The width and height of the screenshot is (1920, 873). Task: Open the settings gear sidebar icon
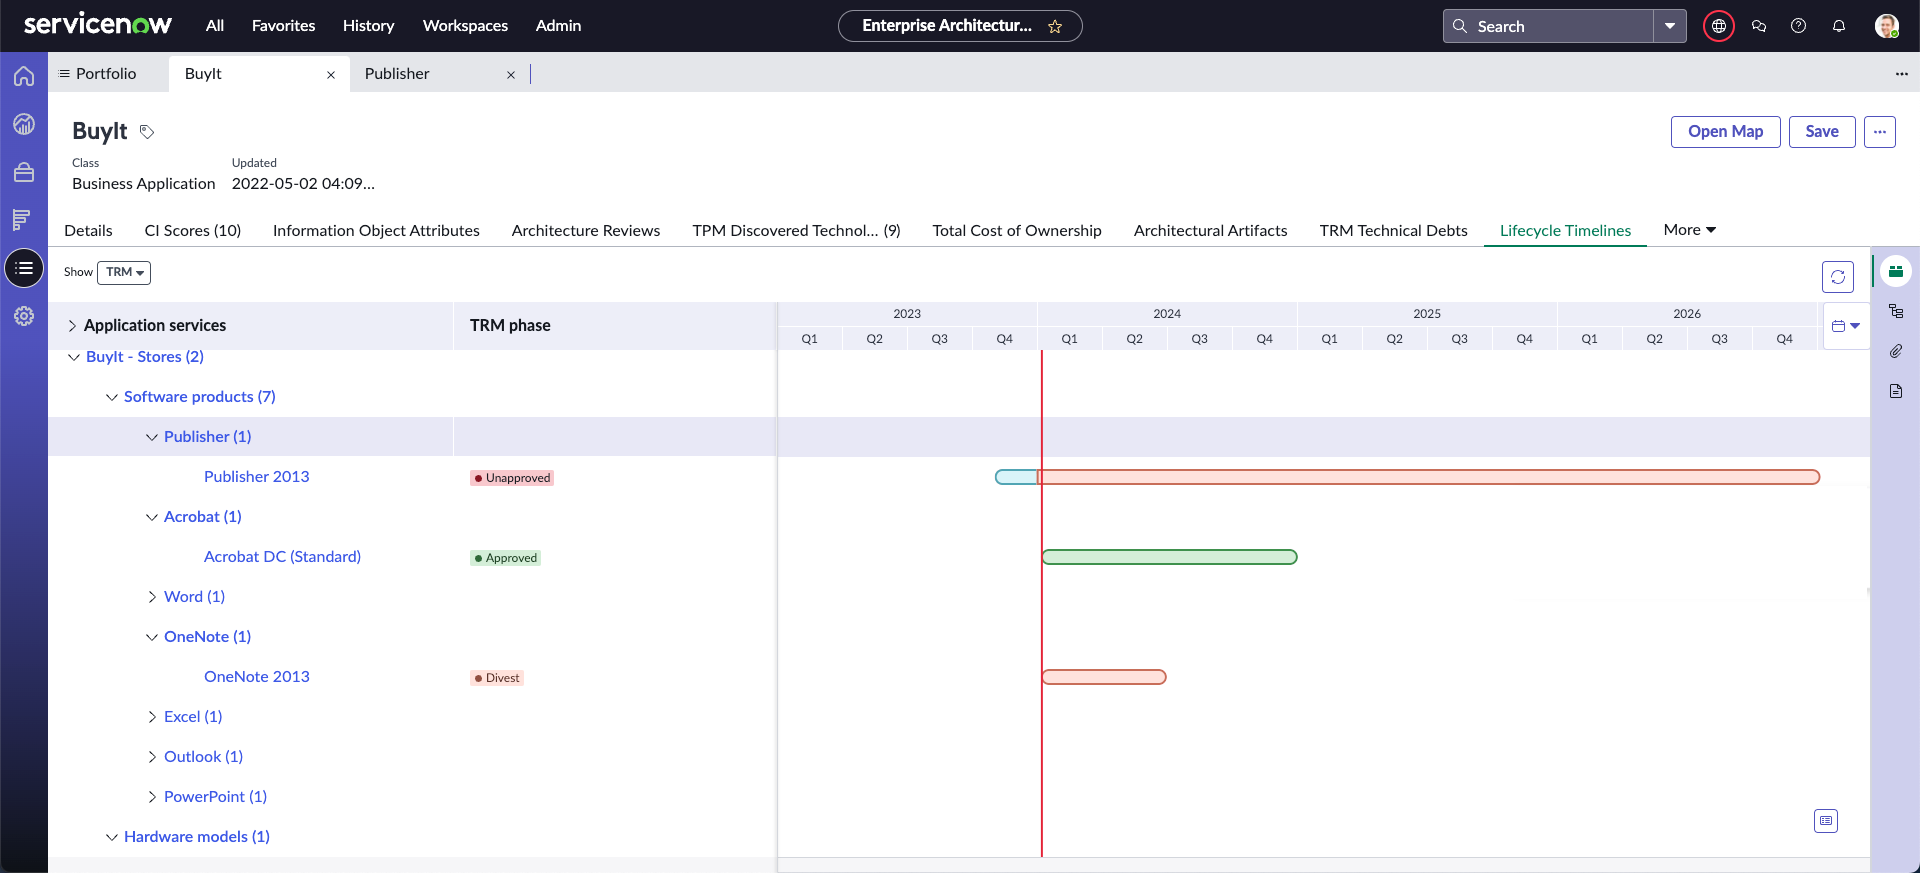click(x=24, y=316)
